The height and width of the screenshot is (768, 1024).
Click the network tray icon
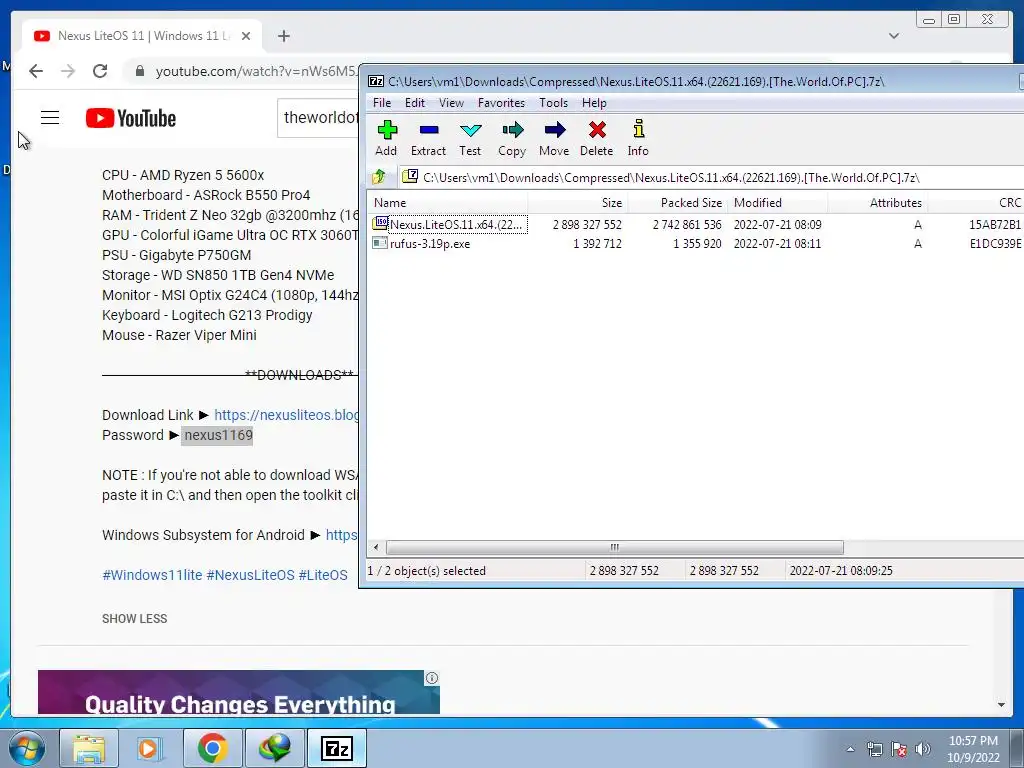click(874, 749)
